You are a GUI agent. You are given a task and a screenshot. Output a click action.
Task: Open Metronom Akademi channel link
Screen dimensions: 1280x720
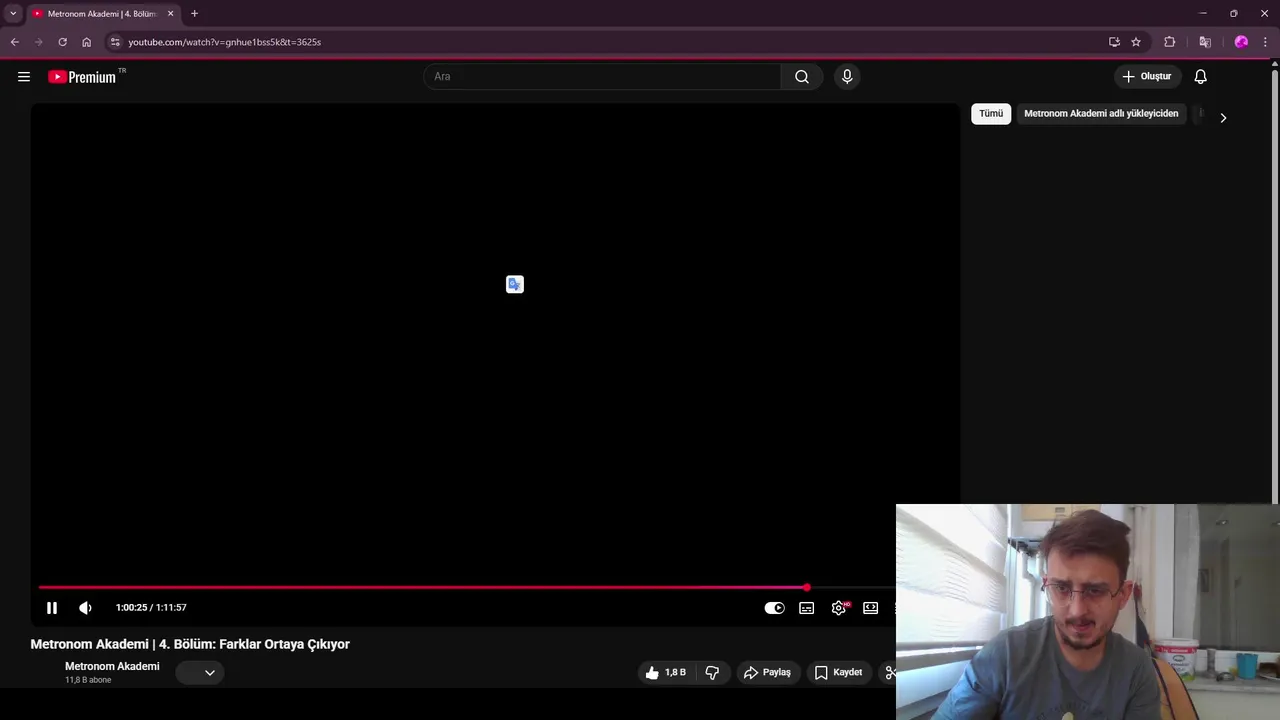112,666
